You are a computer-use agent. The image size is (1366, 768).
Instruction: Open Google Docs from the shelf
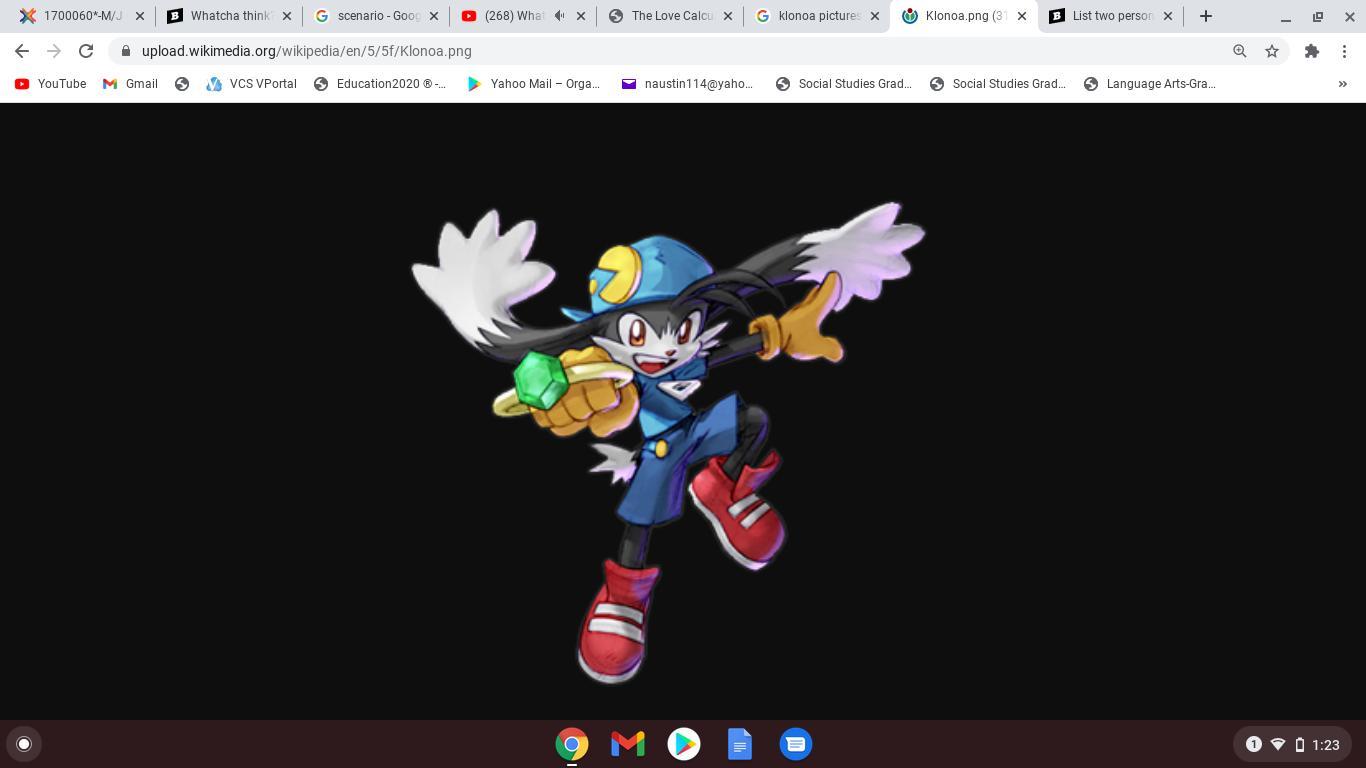tap(740, 744)
